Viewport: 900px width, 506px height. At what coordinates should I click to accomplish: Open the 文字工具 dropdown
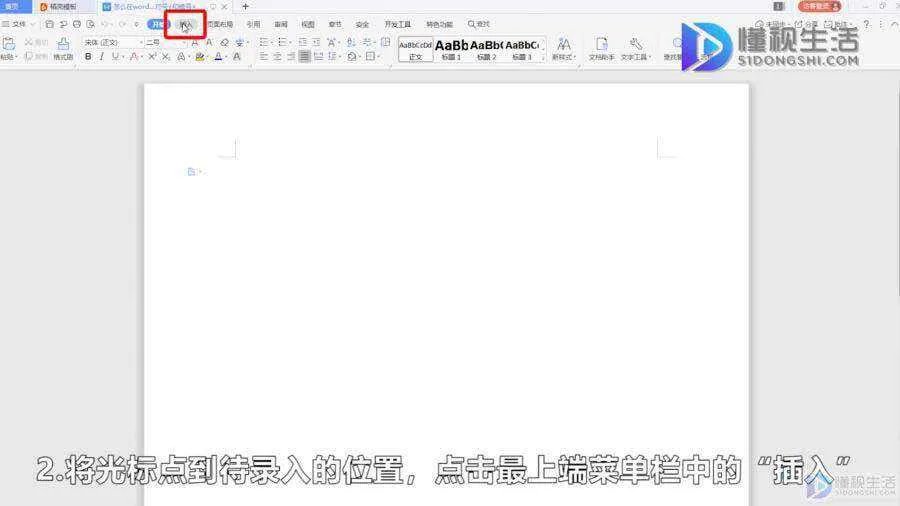pos(635,49)
